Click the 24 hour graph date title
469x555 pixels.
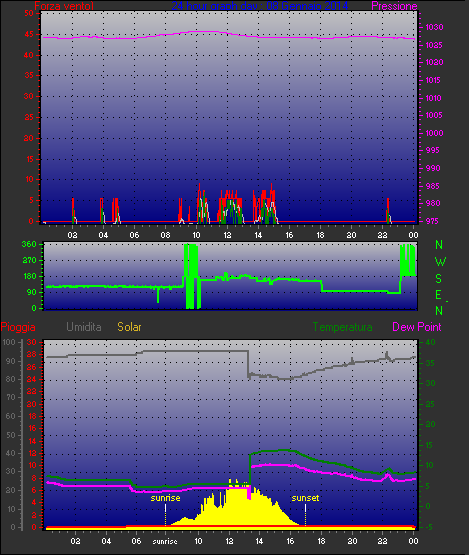(260, 6)
